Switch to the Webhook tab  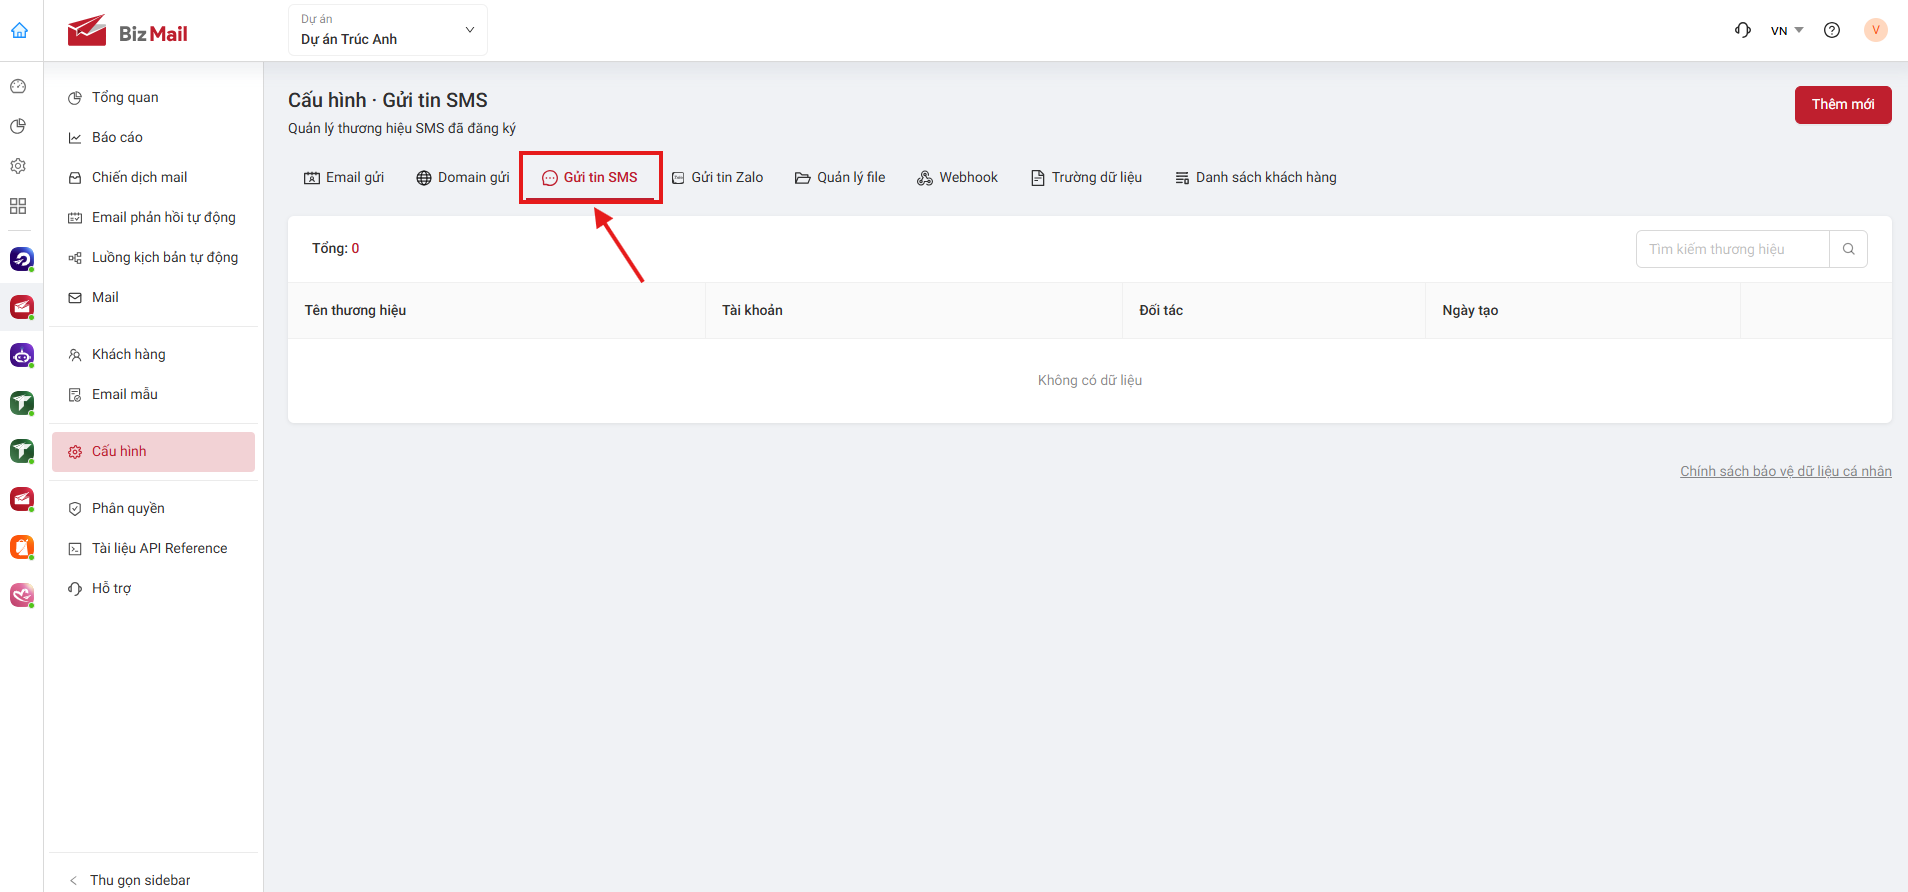957,177
